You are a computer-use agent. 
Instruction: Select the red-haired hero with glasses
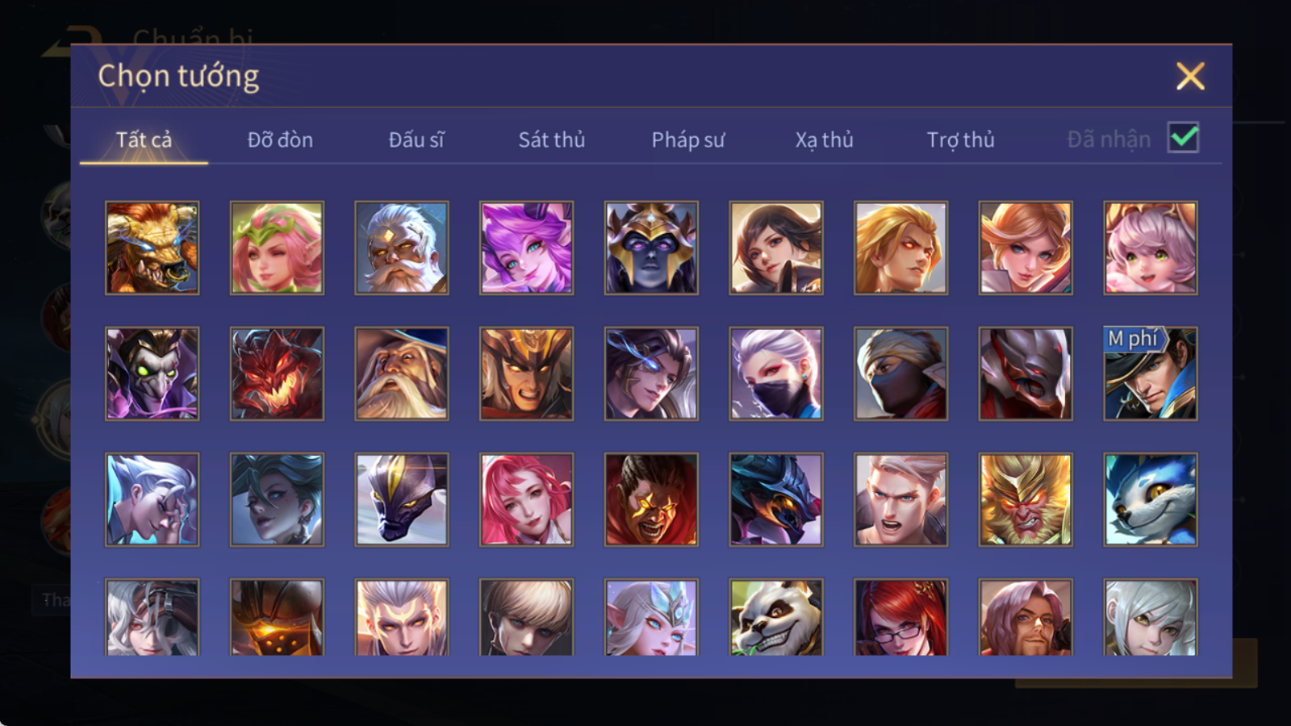(900, 617)
